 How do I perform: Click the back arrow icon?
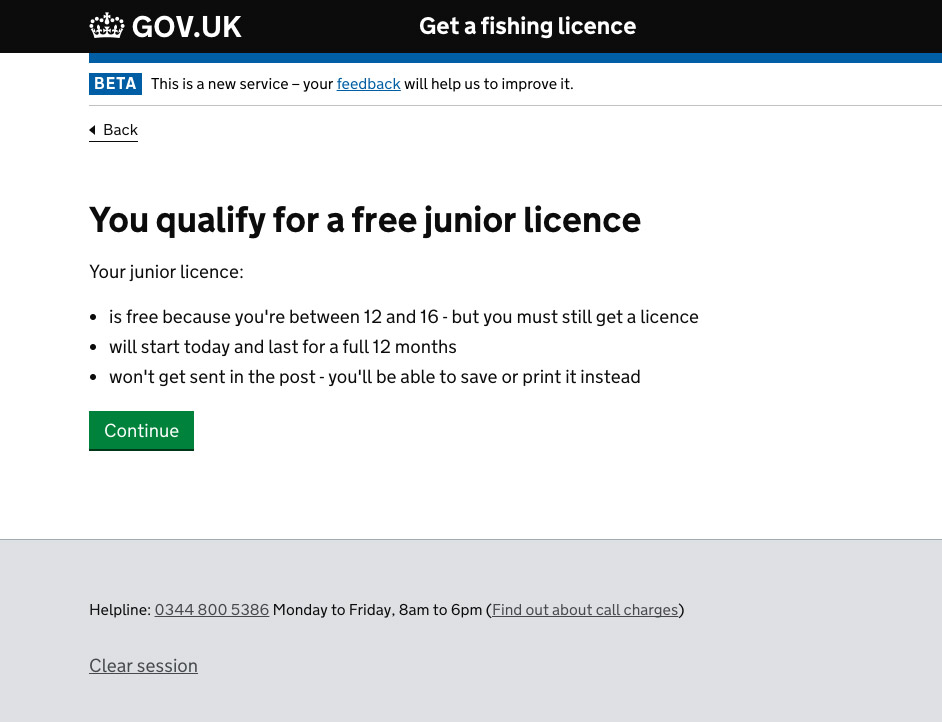pos(93,130)
